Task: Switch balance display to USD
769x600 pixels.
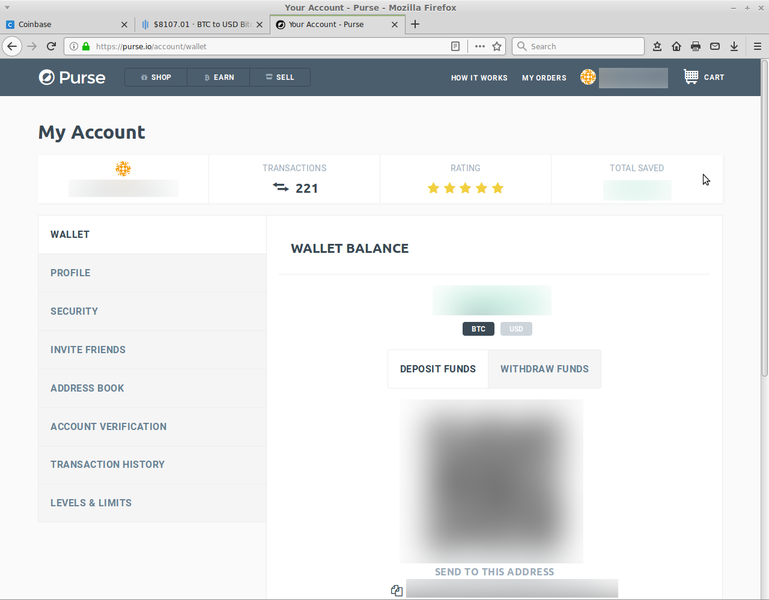Action: pos(516,329)
